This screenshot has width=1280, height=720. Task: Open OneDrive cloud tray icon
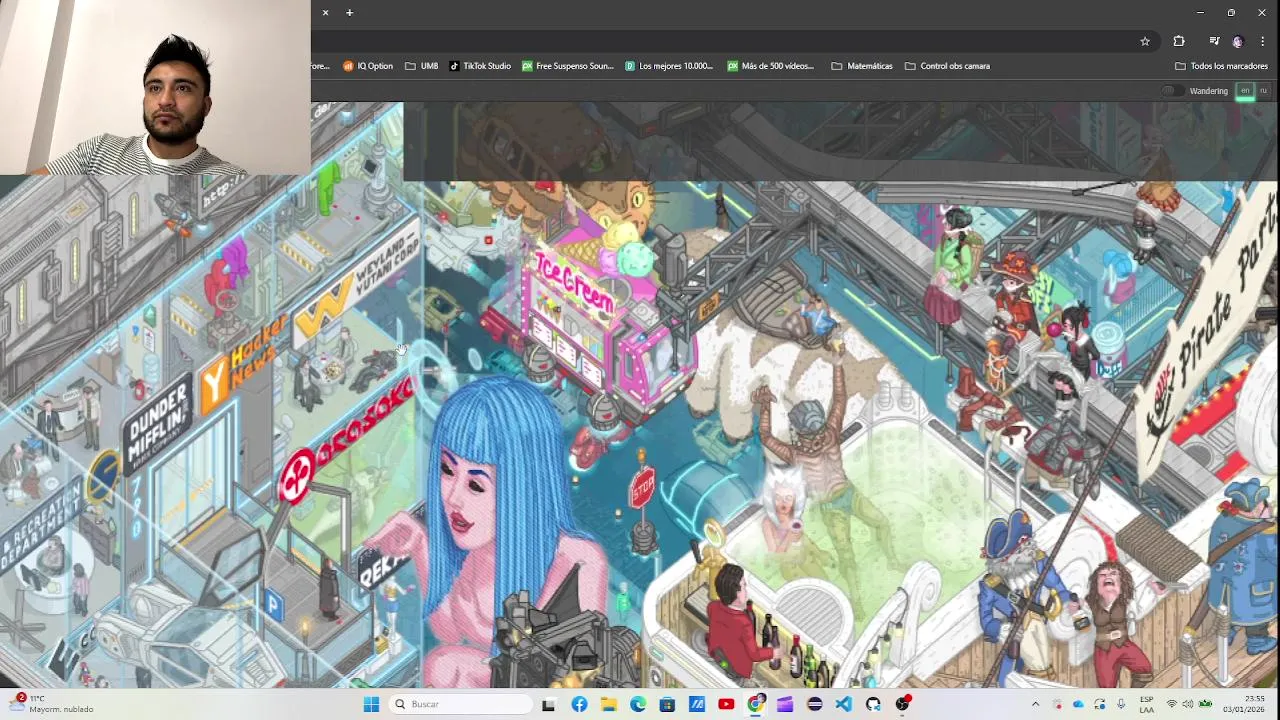tap(1079, 704)
